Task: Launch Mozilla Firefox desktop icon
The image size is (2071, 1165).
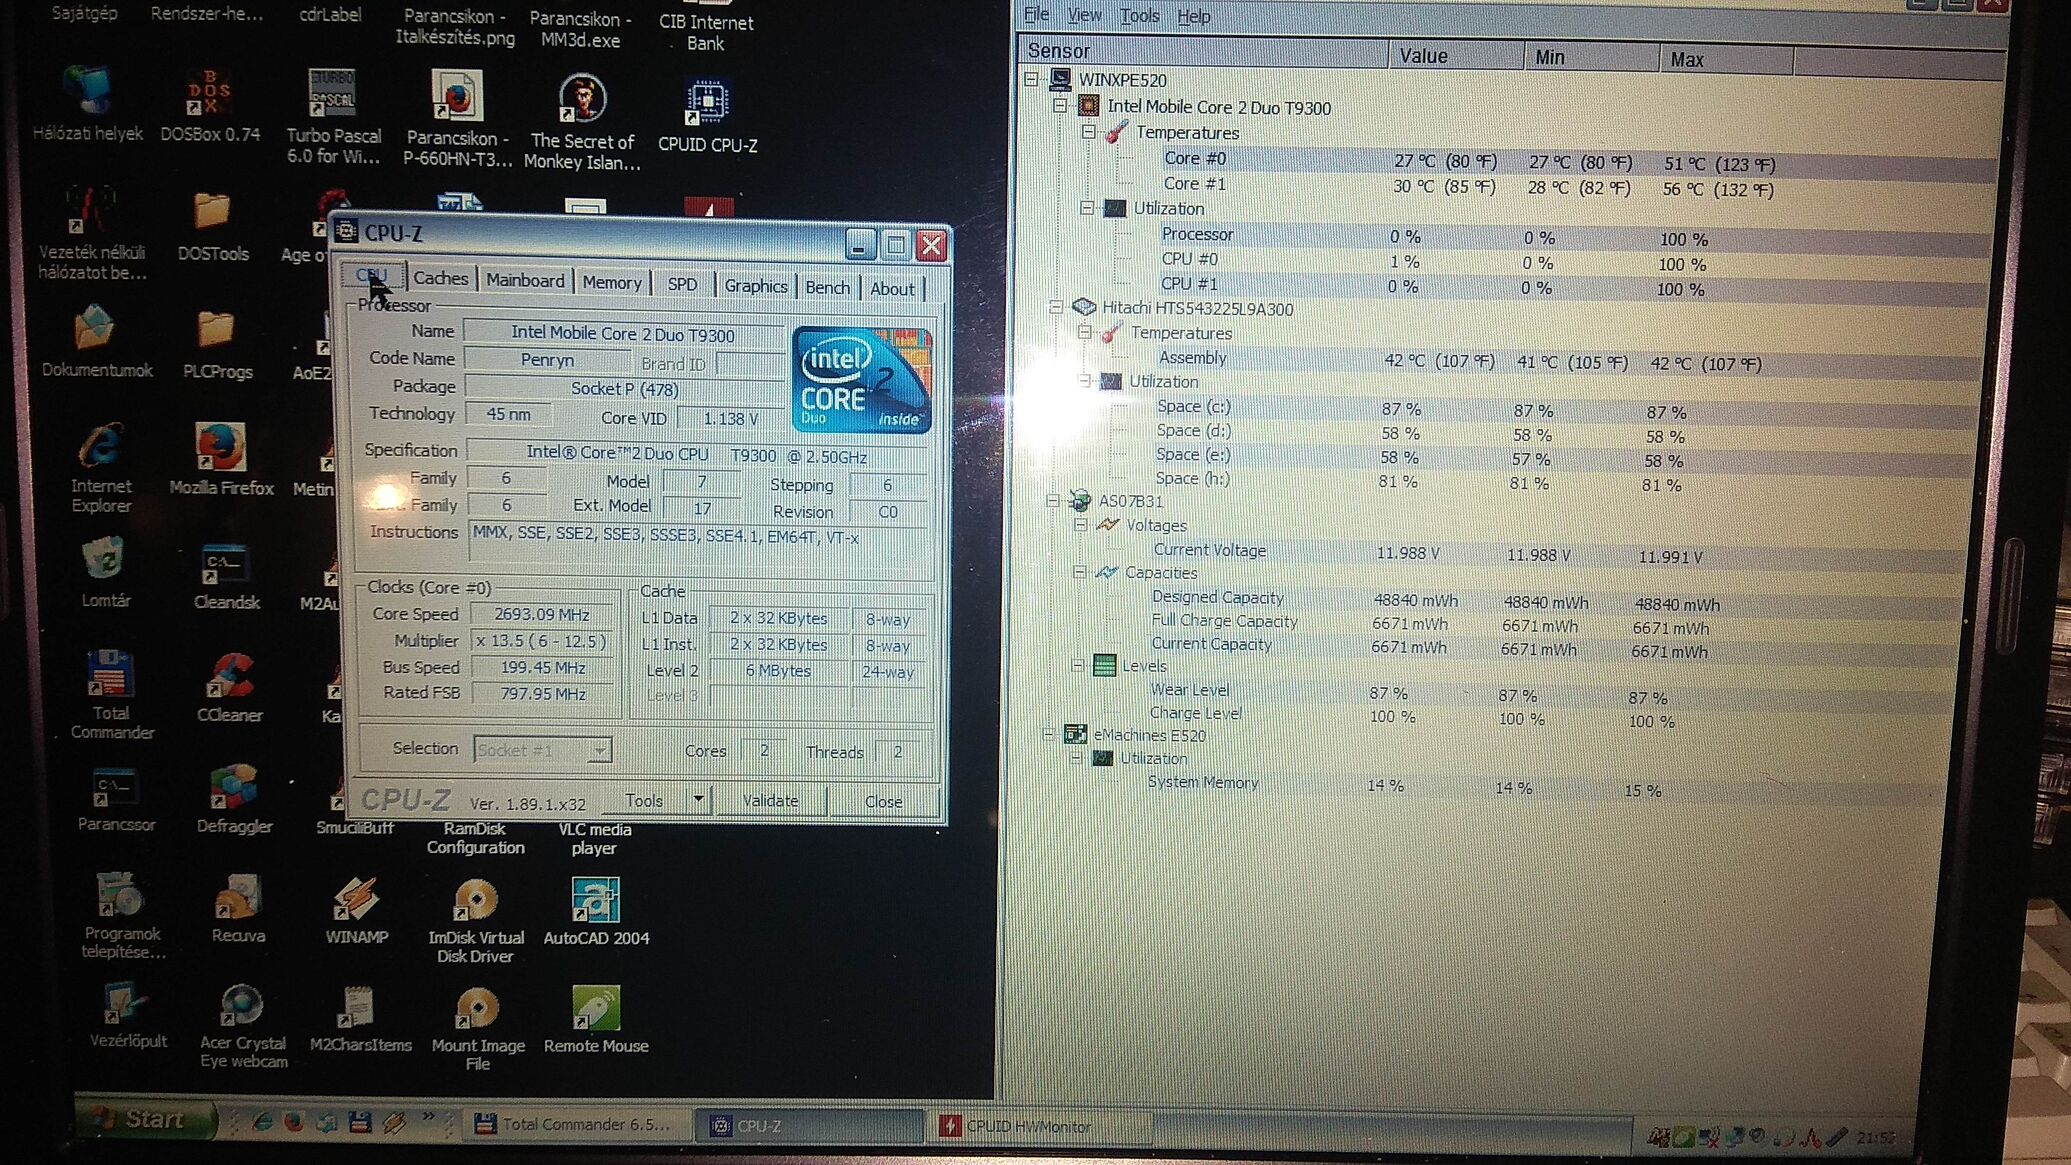Action: [221, 460]
